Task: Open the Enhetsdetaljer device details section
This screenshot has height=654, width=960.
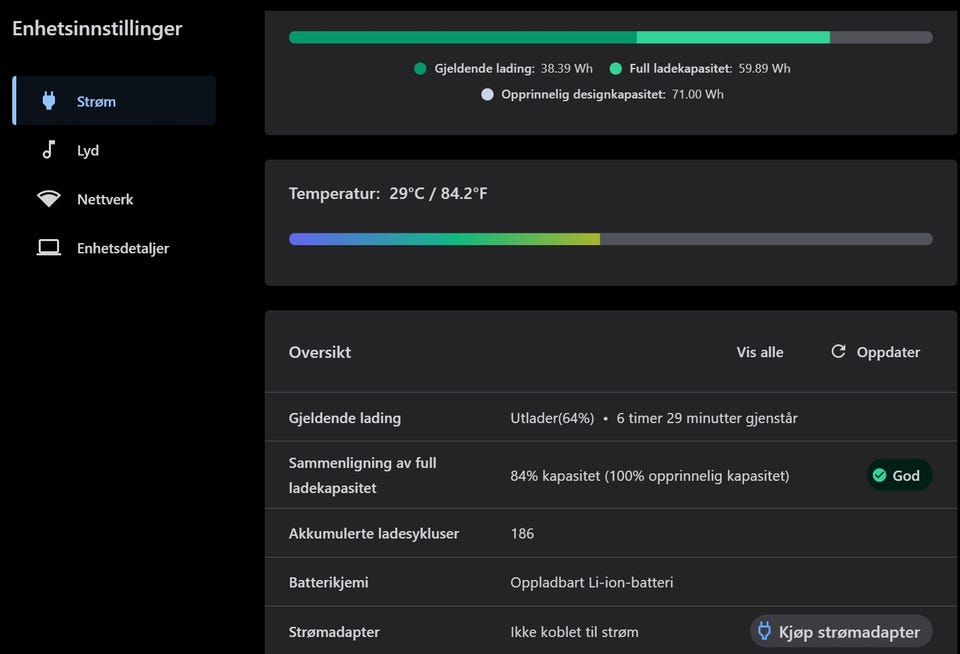Action: click(x=114, y=248)
